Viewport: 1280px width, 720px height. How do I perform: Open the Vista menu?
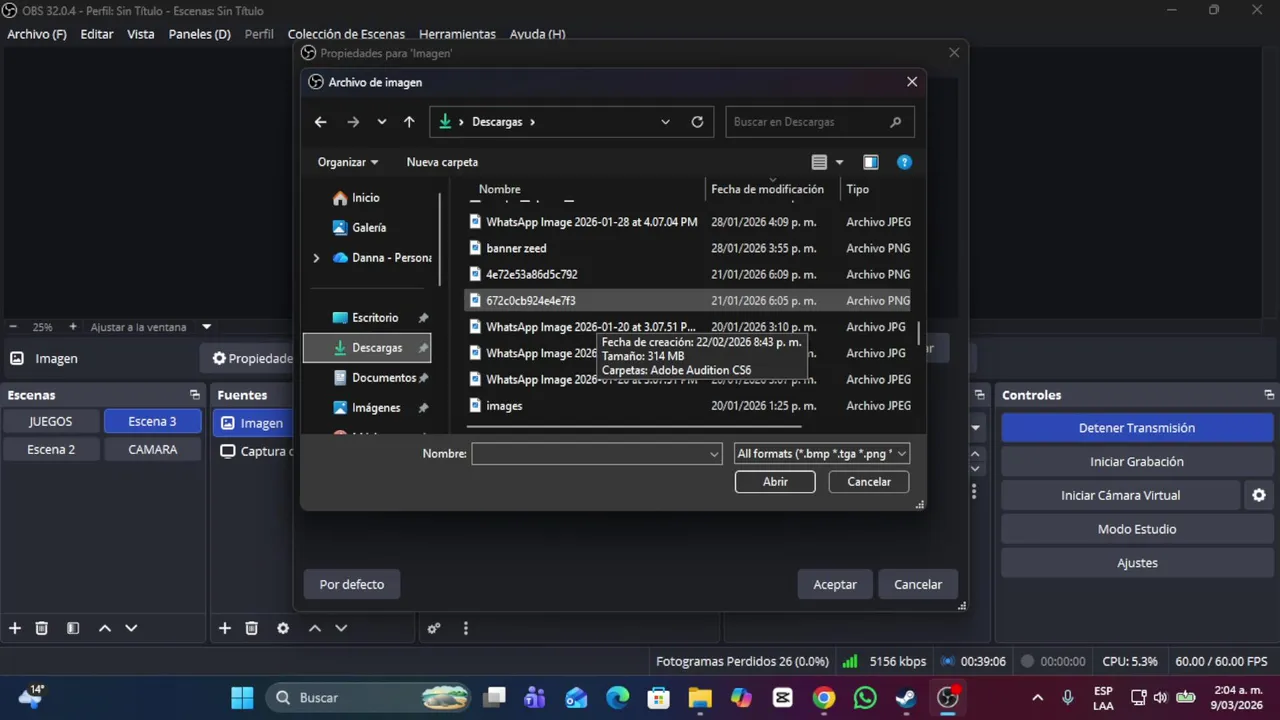point(141,34)
